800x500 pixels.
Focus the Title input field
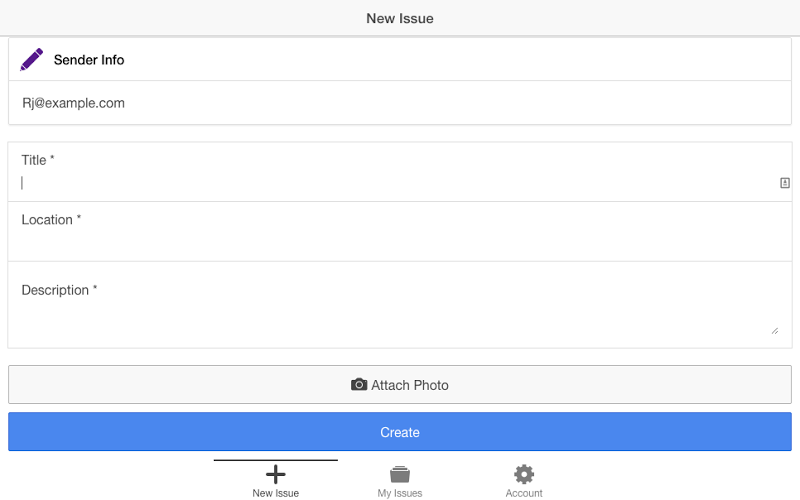[x=399, y=183]
